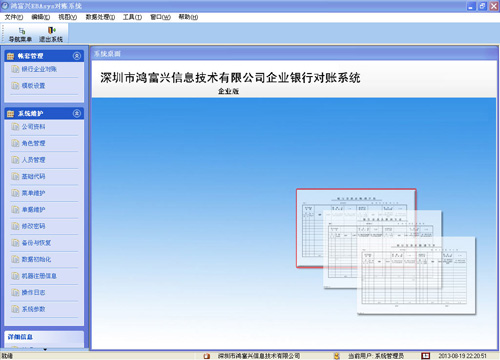
Task: Click the 详细信息 panel header
Action: tap(44, 337)
